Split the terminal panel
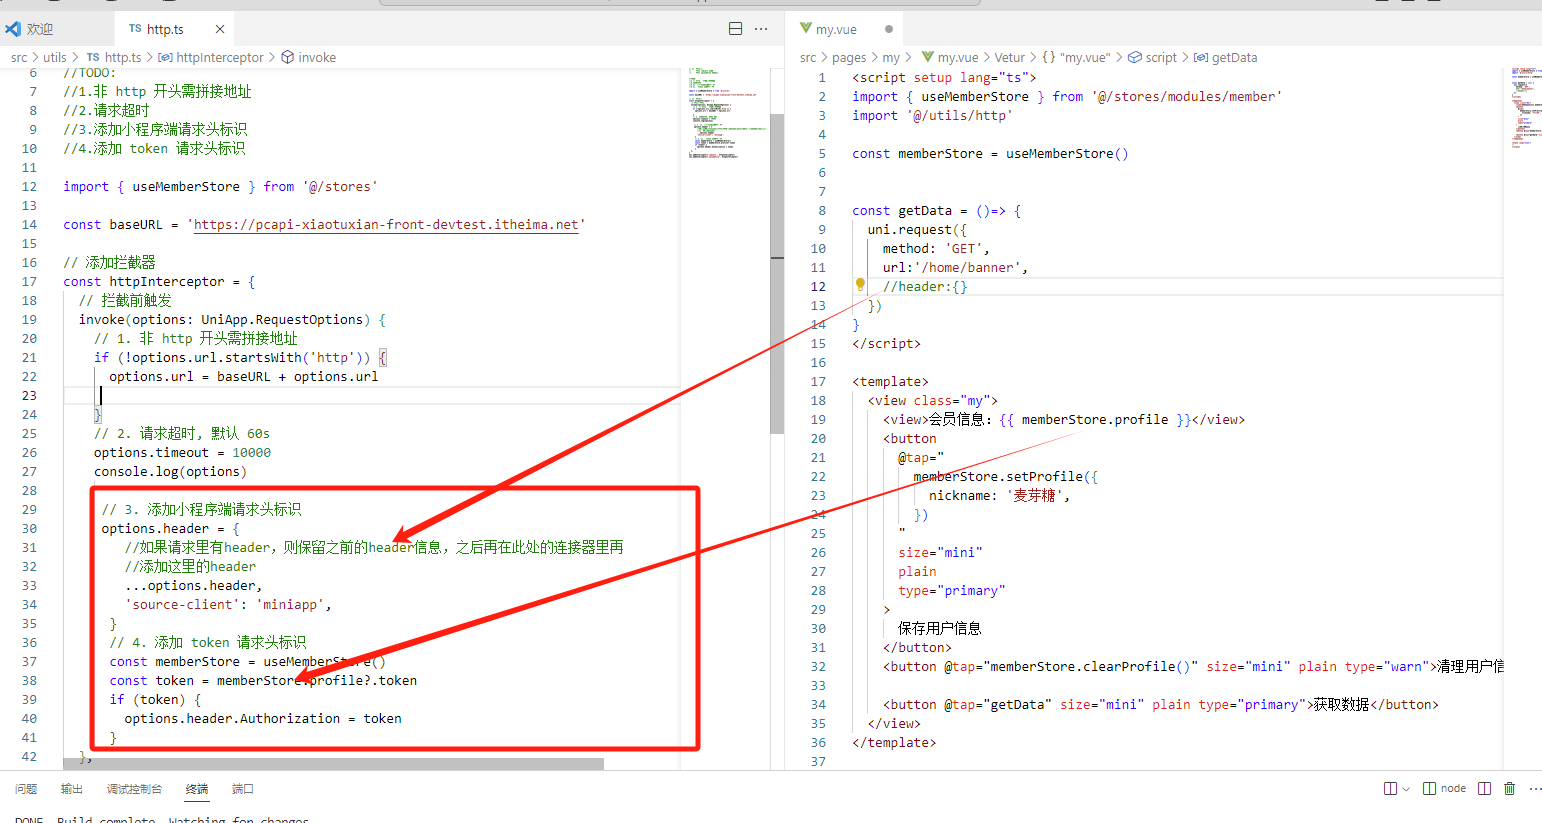 pos(1484,789)
